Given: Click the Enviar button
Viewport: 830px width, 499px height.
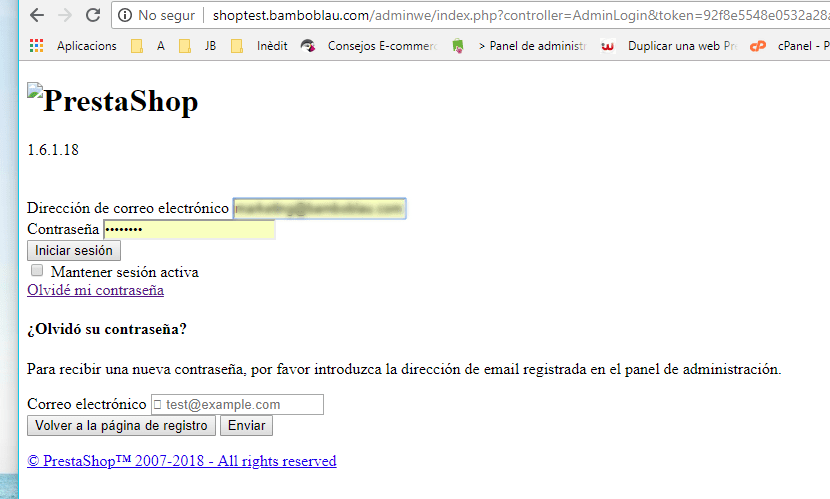Looking at the screenshot, I should (x=246, y=425).
